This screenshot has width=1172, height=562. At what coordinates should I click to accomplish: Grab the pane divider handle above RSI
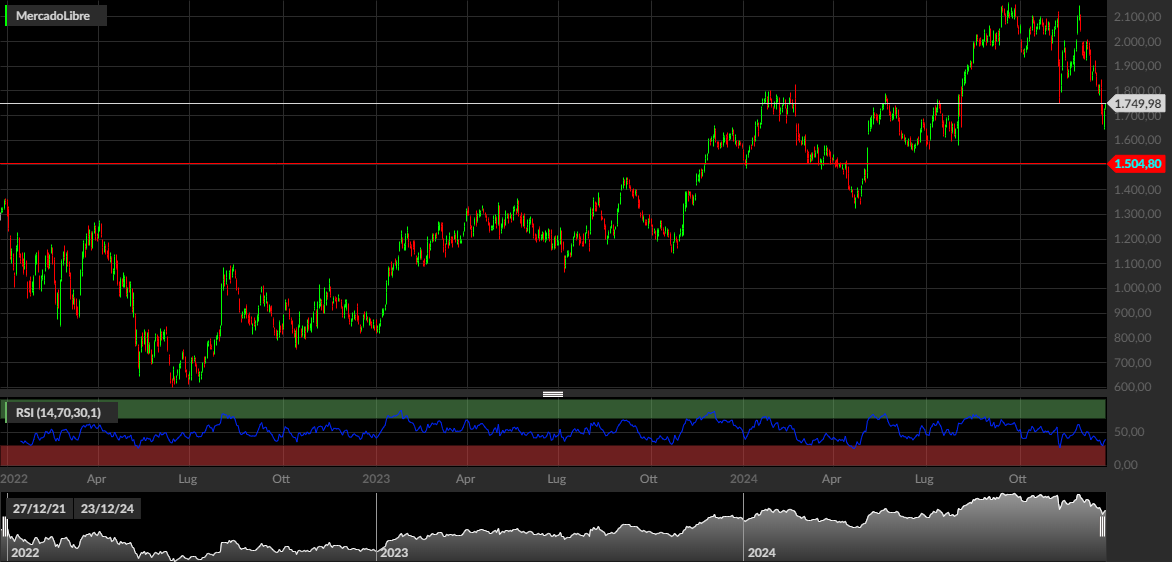click(553, 394)
